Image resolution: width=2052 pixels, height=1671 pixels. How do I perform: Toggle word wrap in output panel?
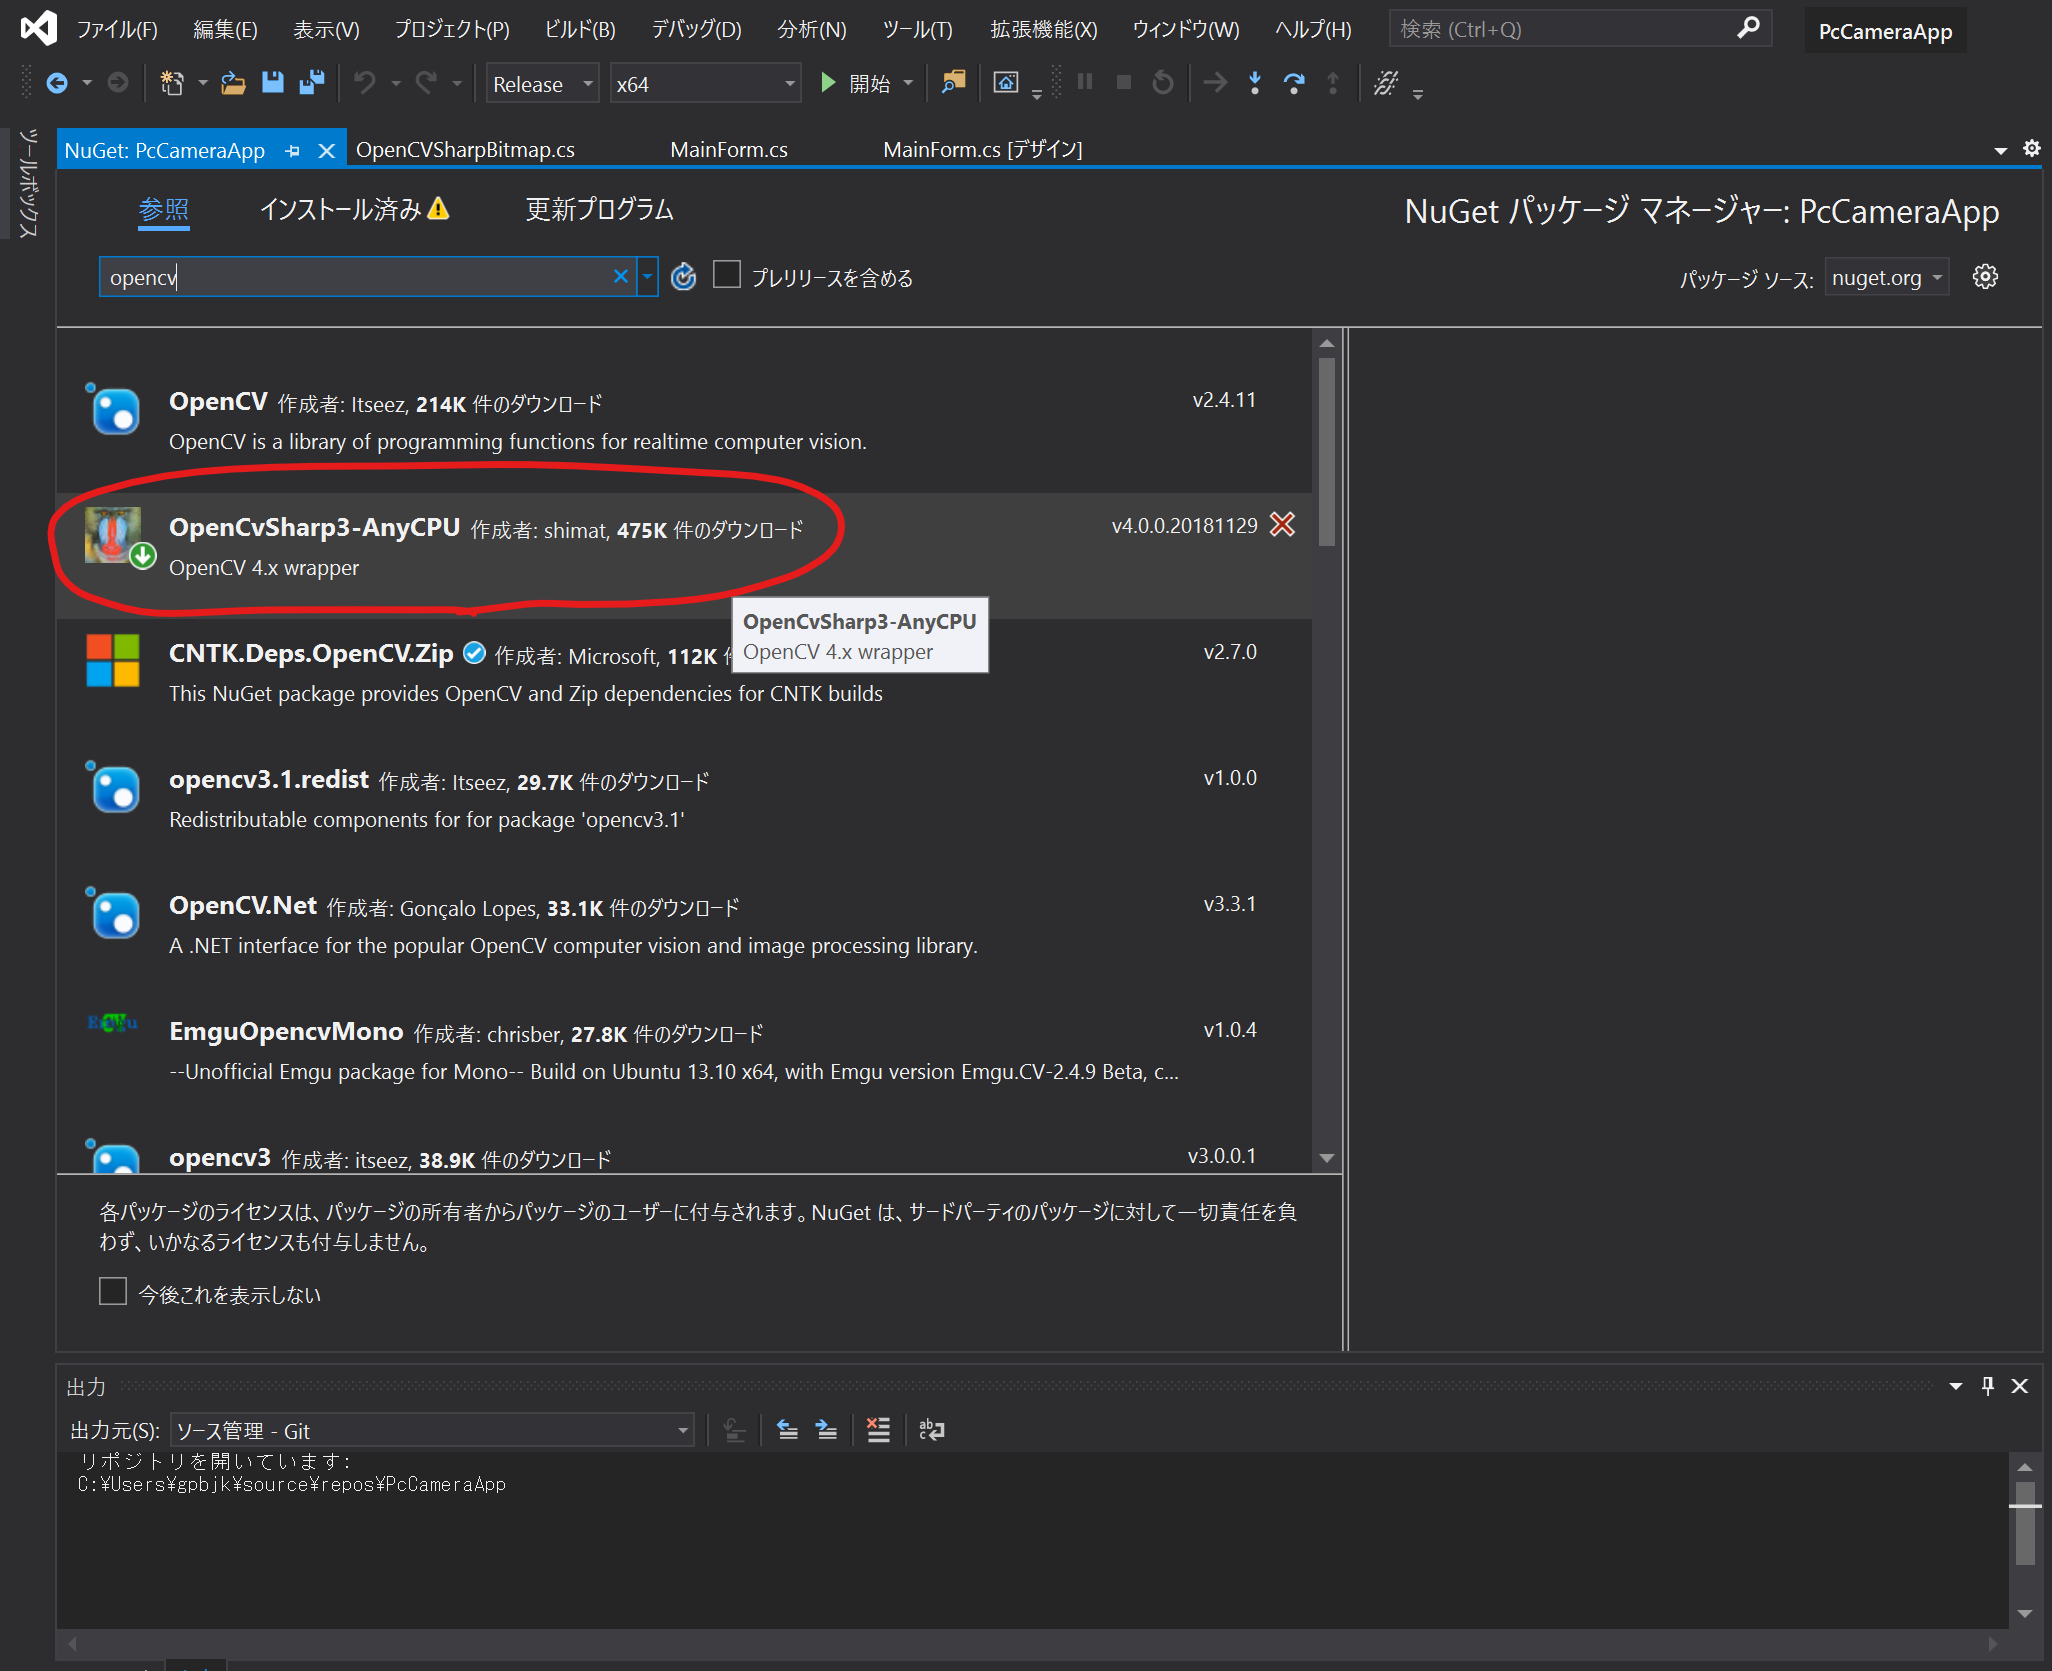(x=931, y=1430)
